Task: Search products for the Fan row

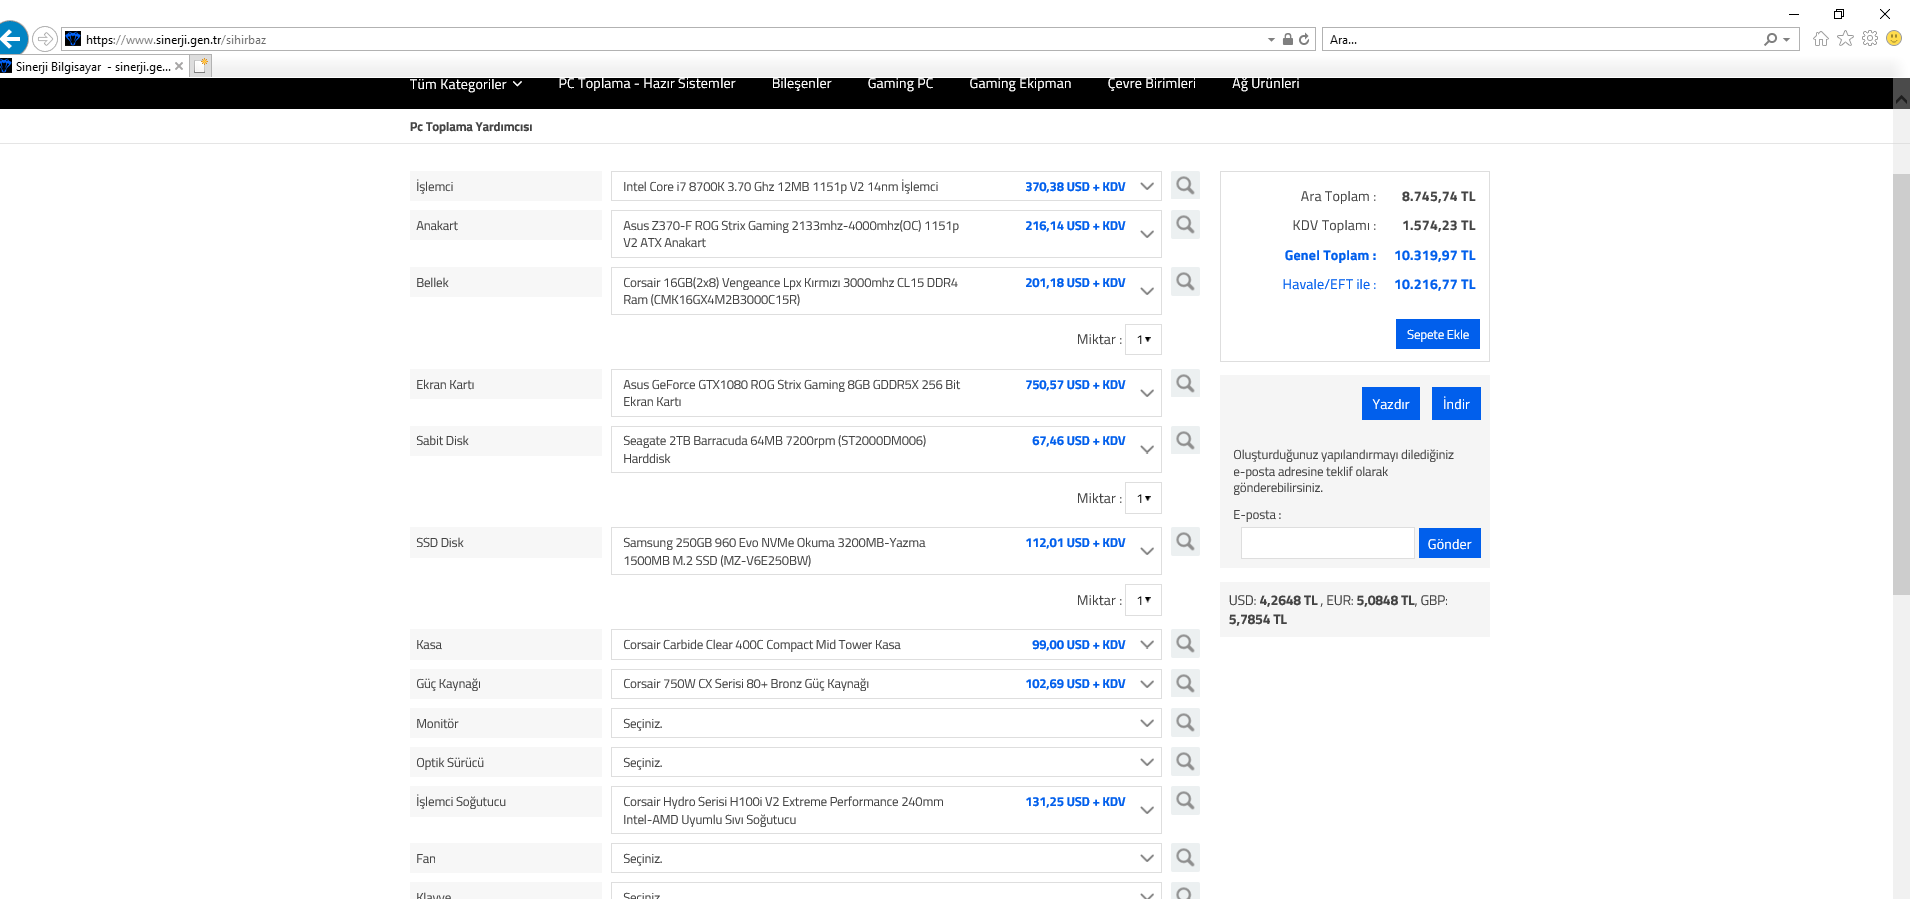Action: tap(1185, 858)
